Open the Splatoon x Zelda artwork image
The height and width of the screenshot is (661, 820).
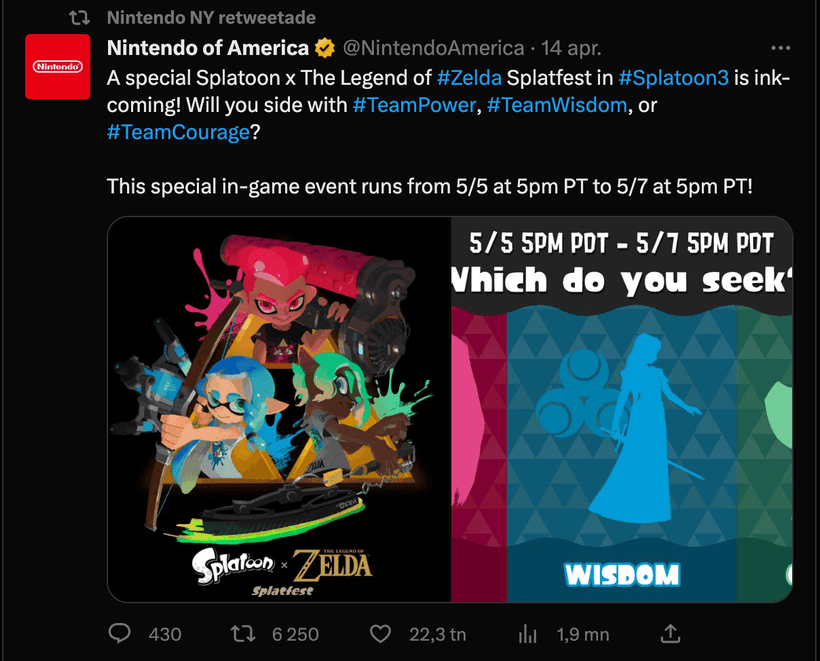point(278,410)
